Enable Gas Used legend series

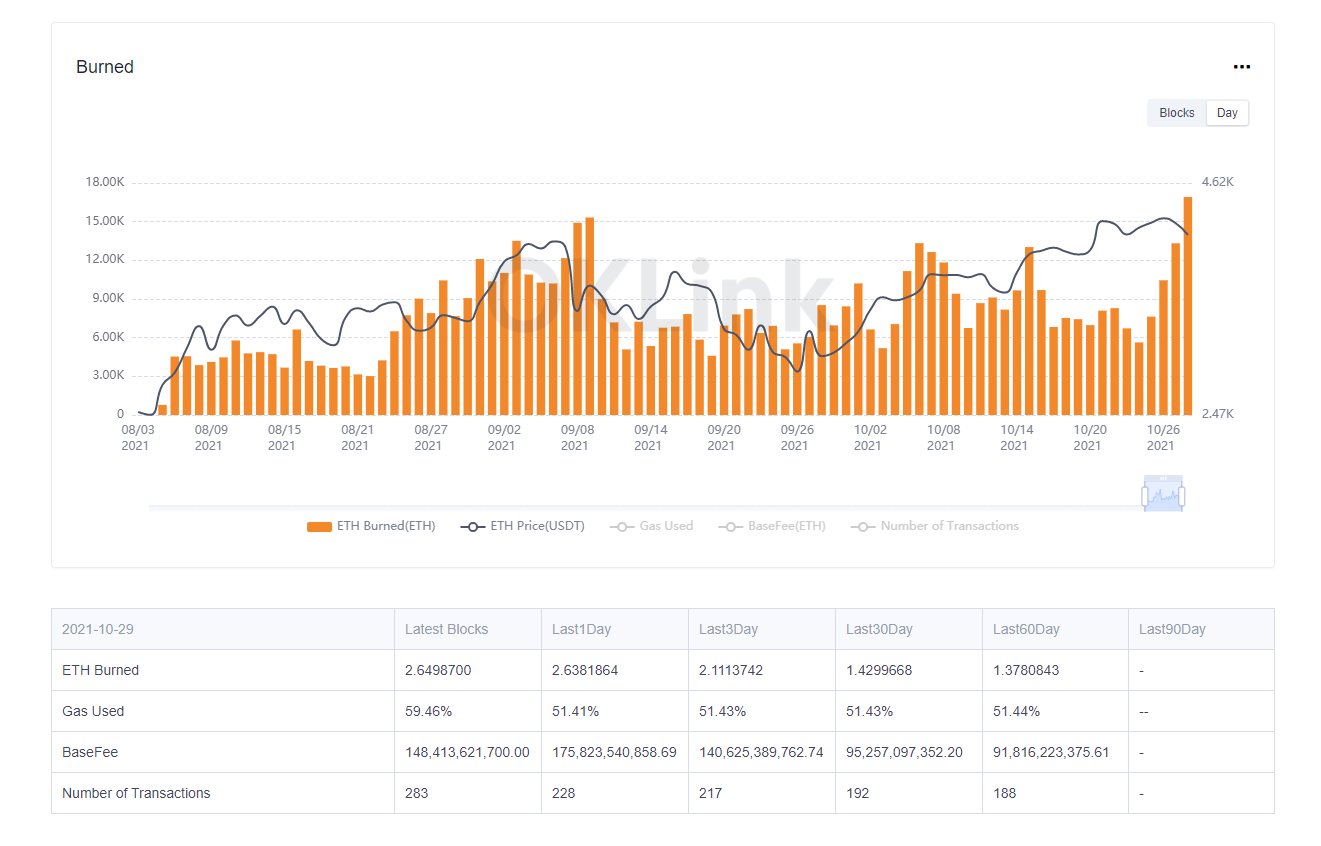pyautogui.click(x=651, y=526)
